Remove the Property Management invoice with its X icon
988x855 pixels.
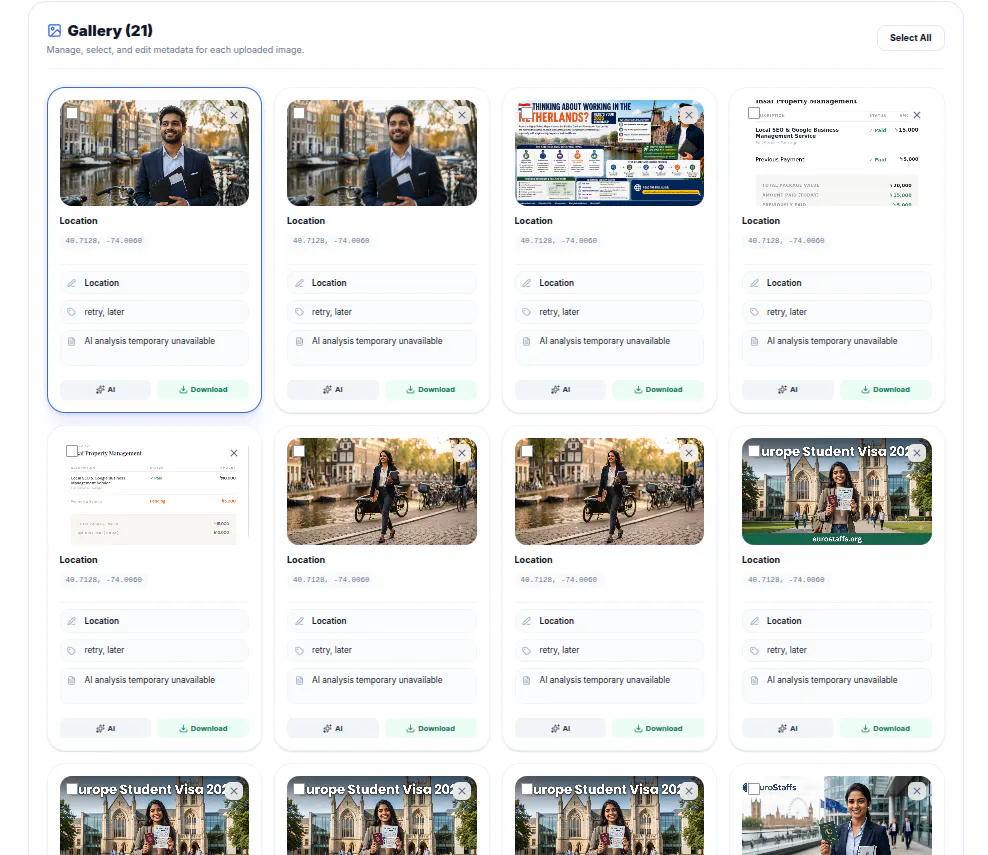[x=234, y=453]
